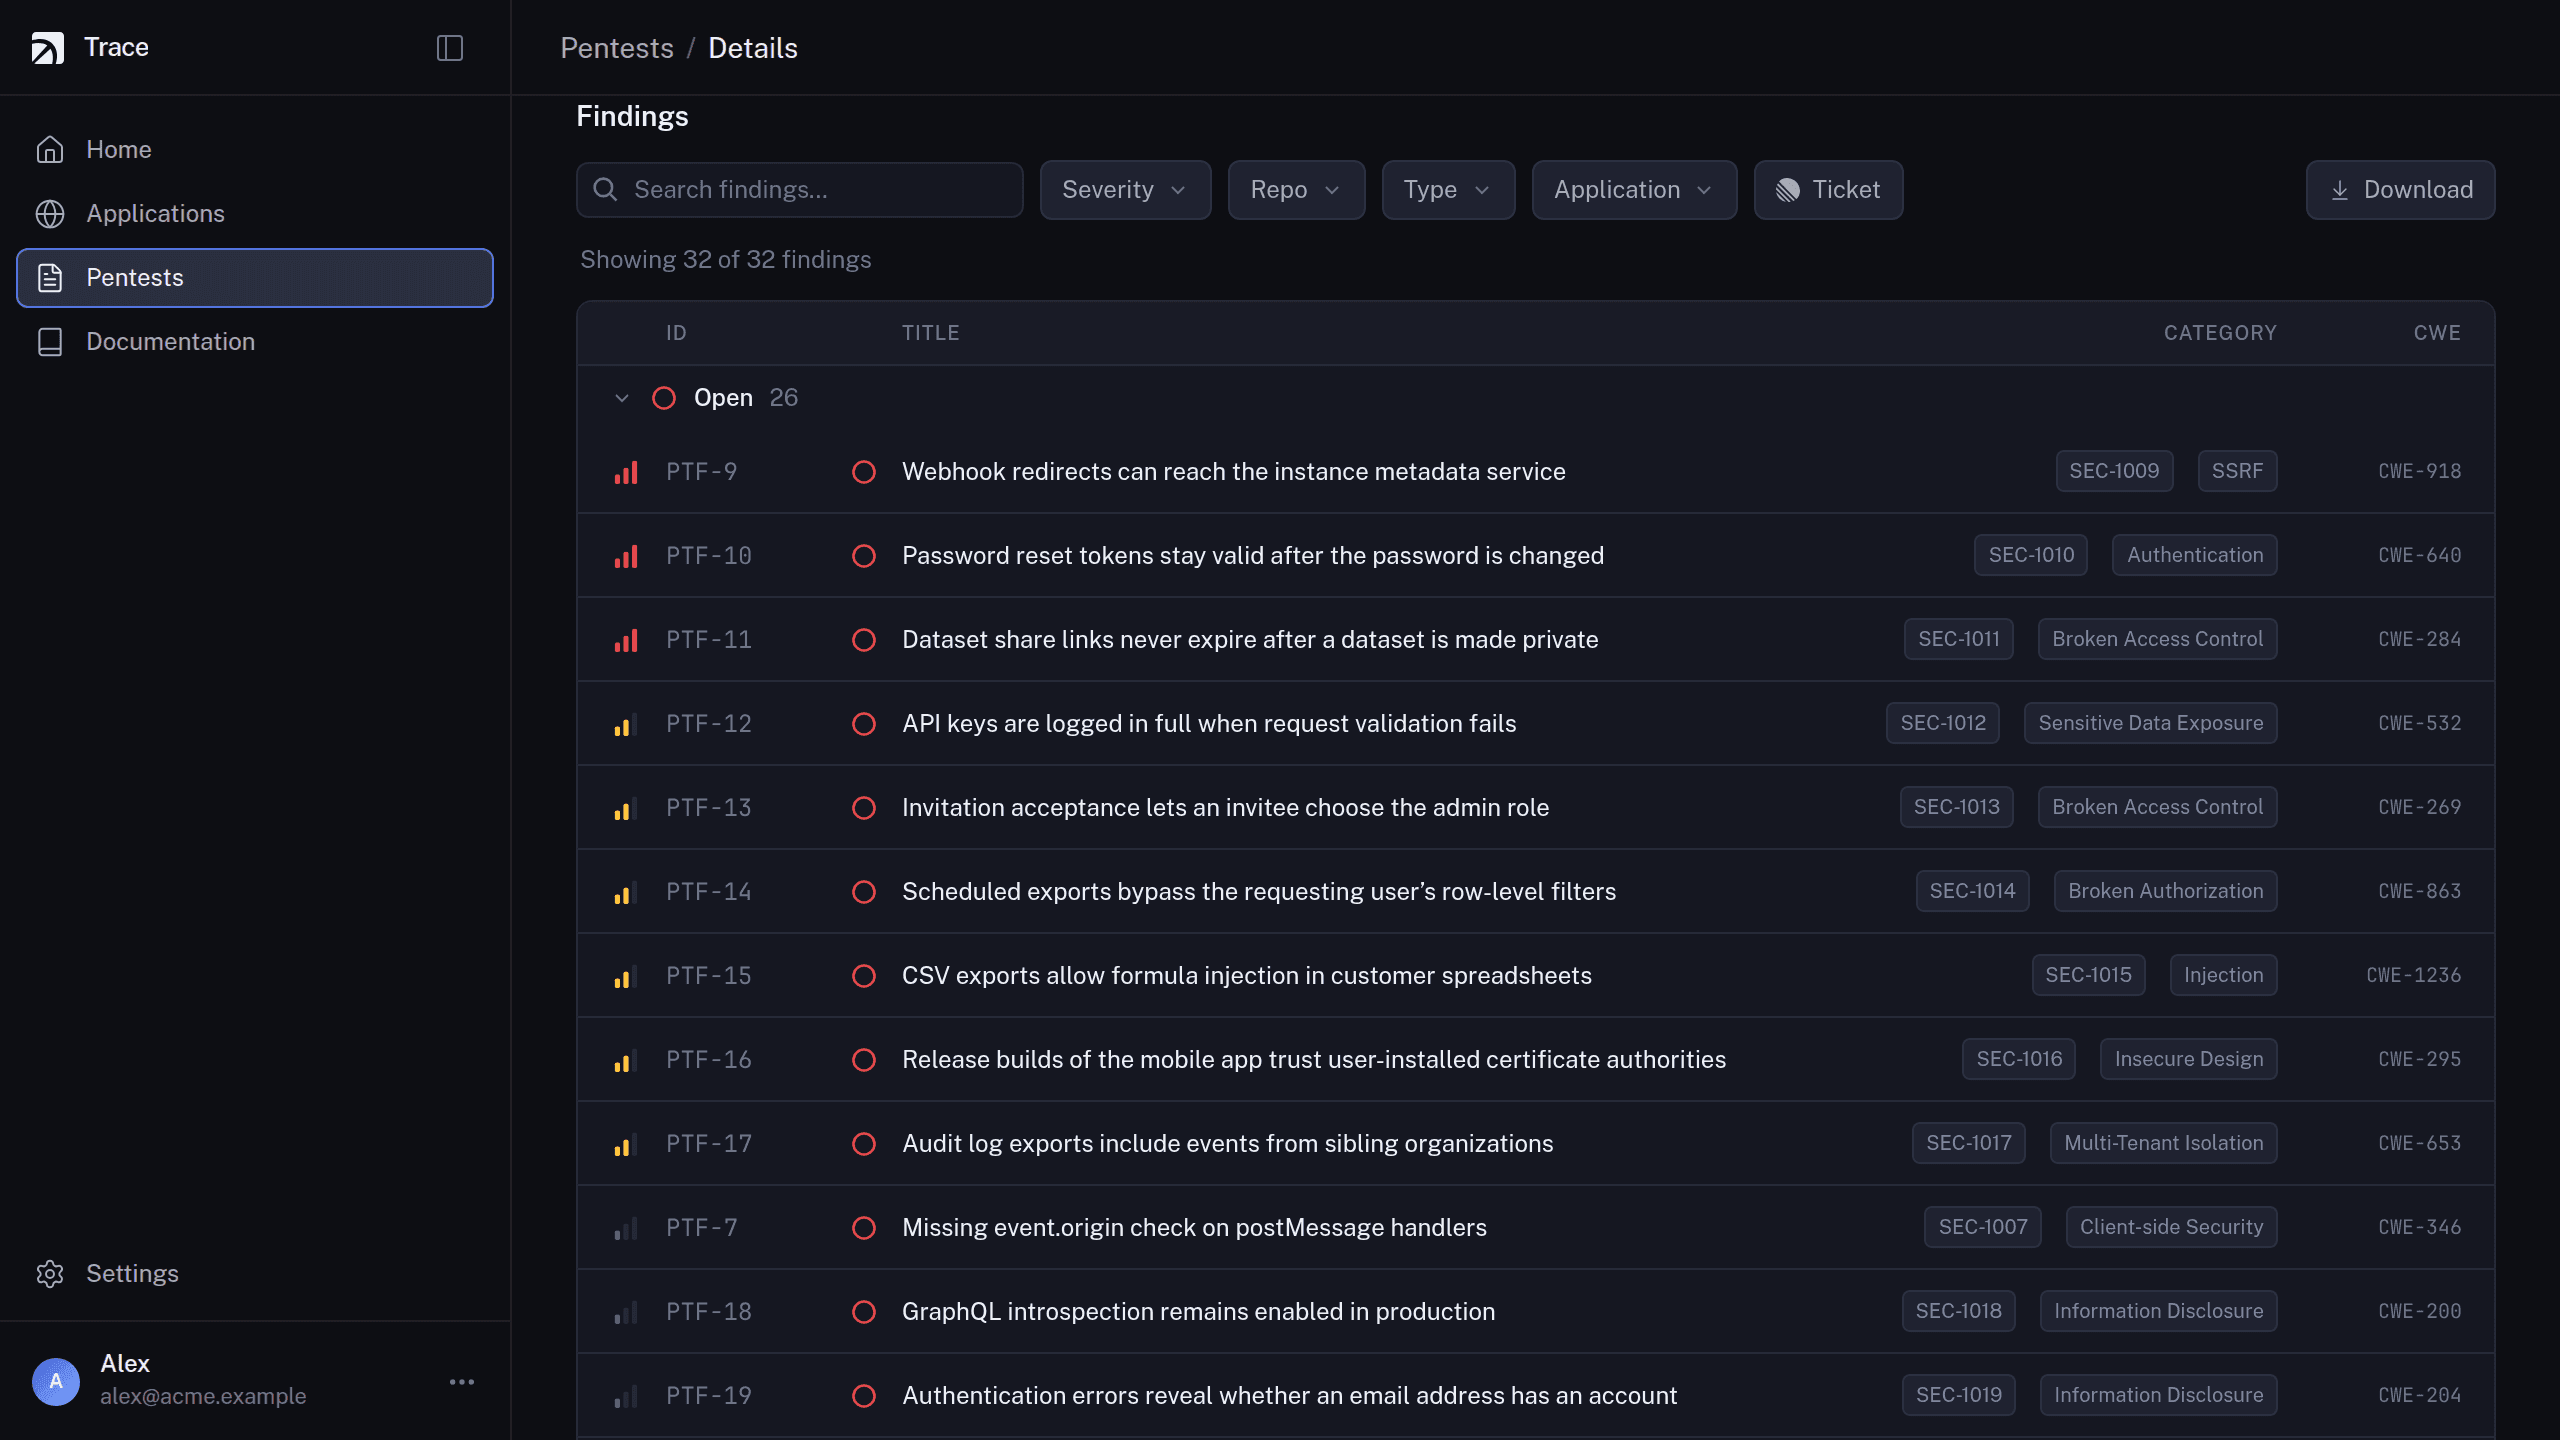Collapse the Open findings group chevron
2560x1440 pixels.
point(622,398)
